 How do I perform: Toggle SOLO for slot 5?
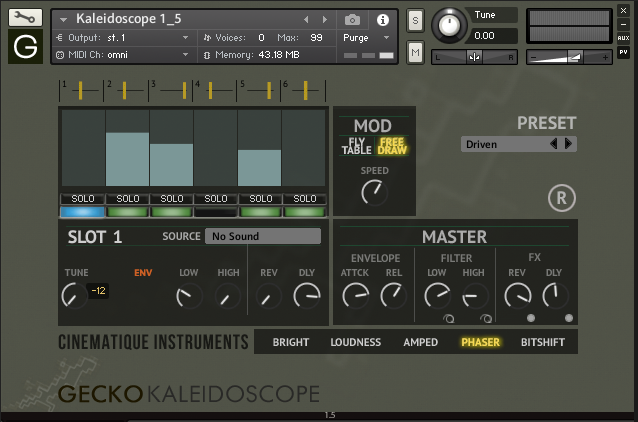[x=260, y=199]
